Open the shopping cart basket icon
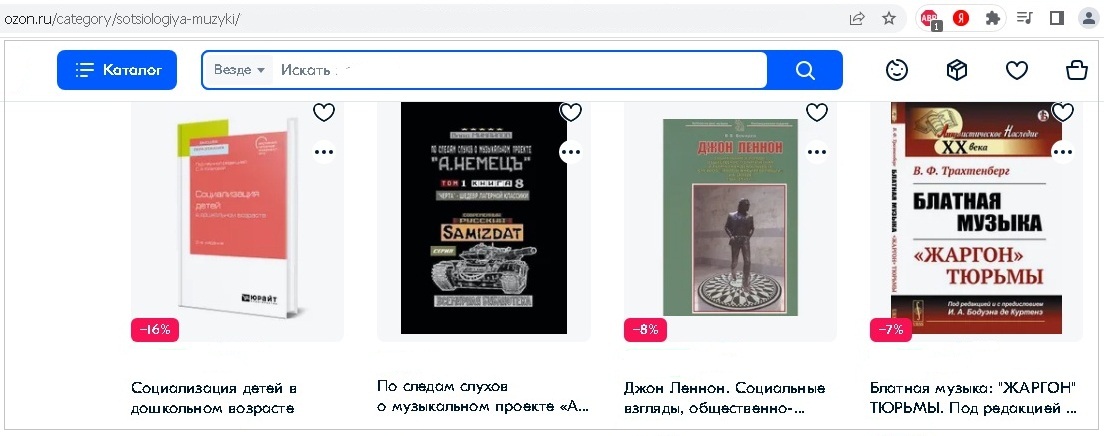 point(1077,70)
